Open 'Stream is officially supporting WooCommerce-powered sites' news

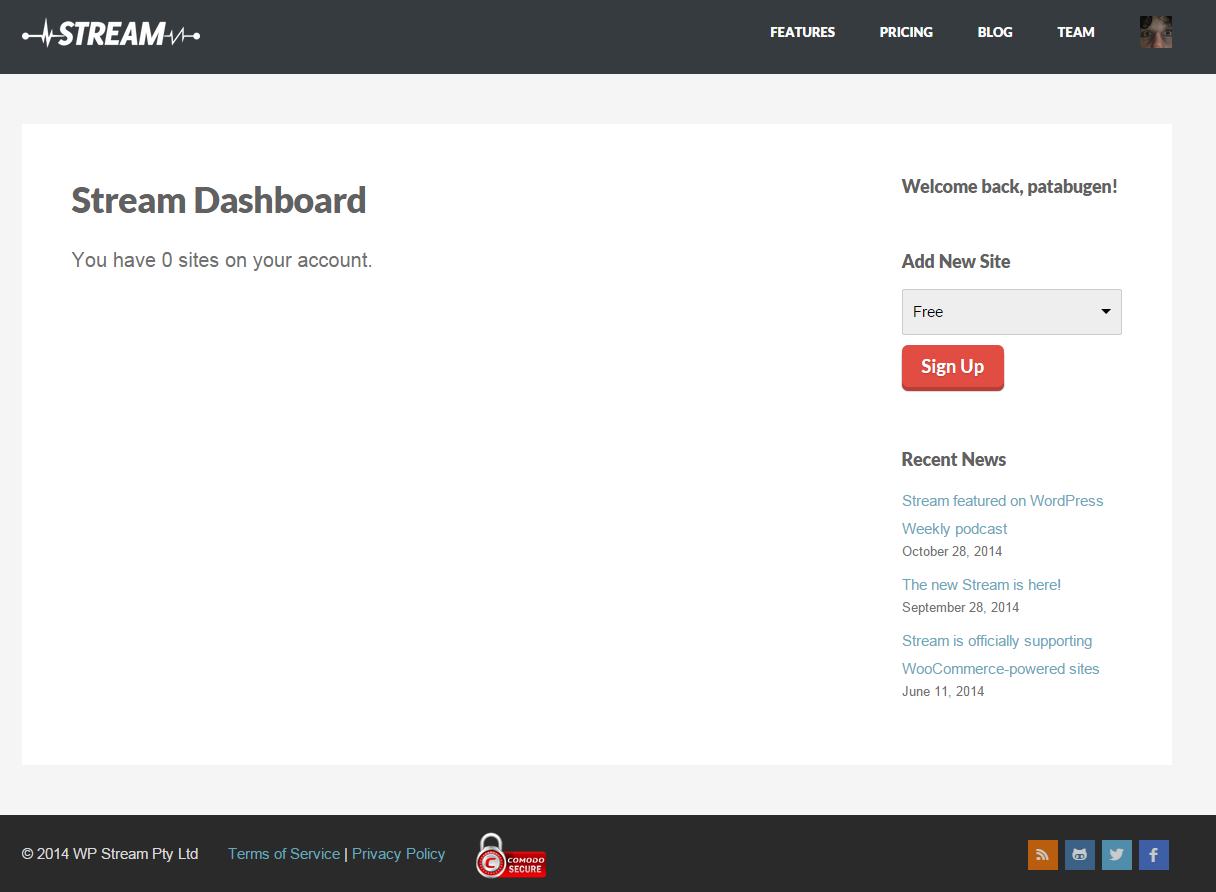pyautogui.click(x=1000, y=654)
